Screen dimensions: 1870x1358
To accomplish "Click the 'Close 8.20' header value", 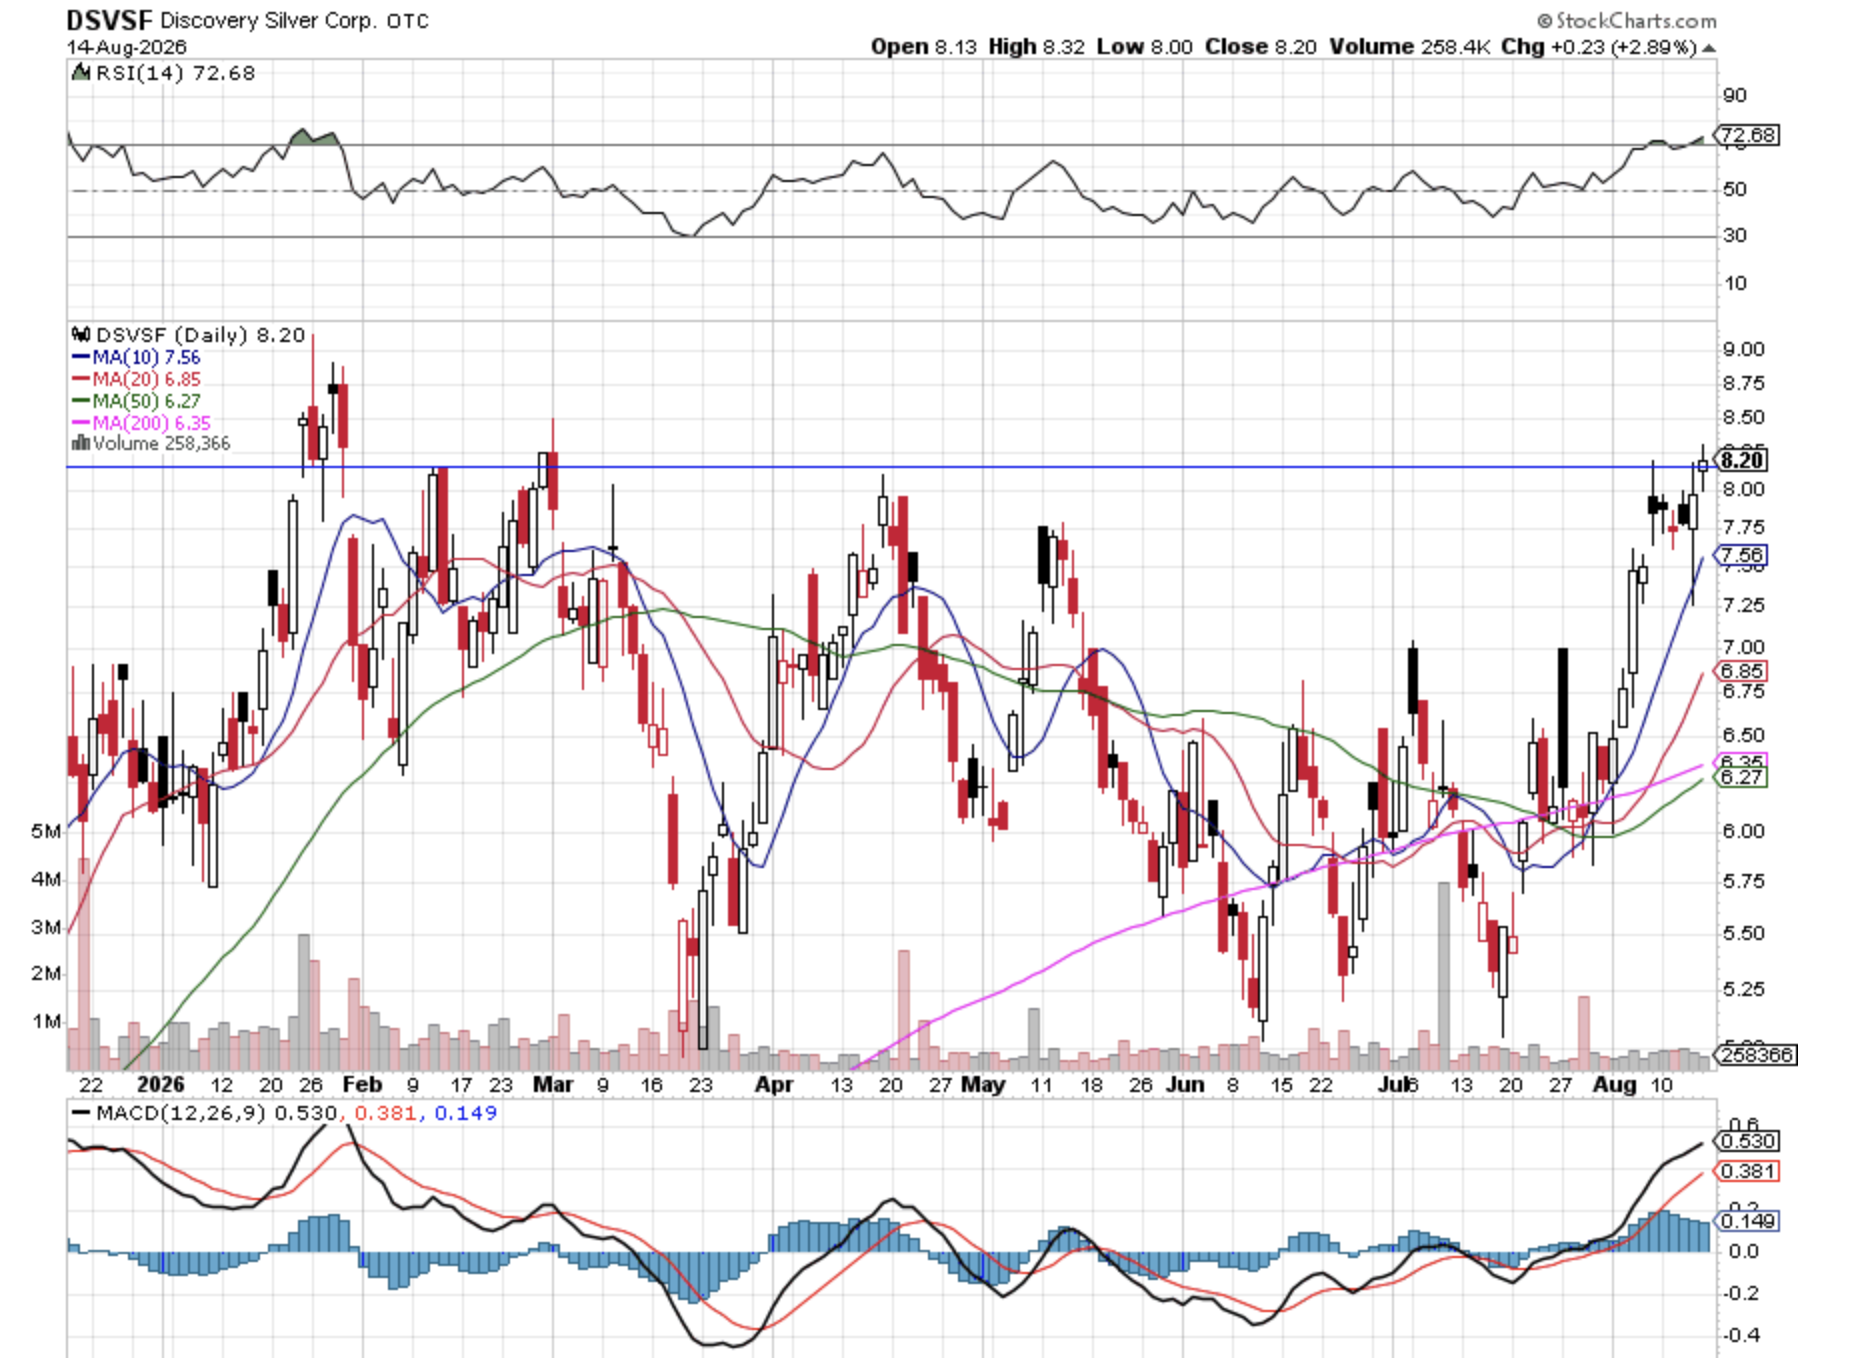I will click(1260, 47).
